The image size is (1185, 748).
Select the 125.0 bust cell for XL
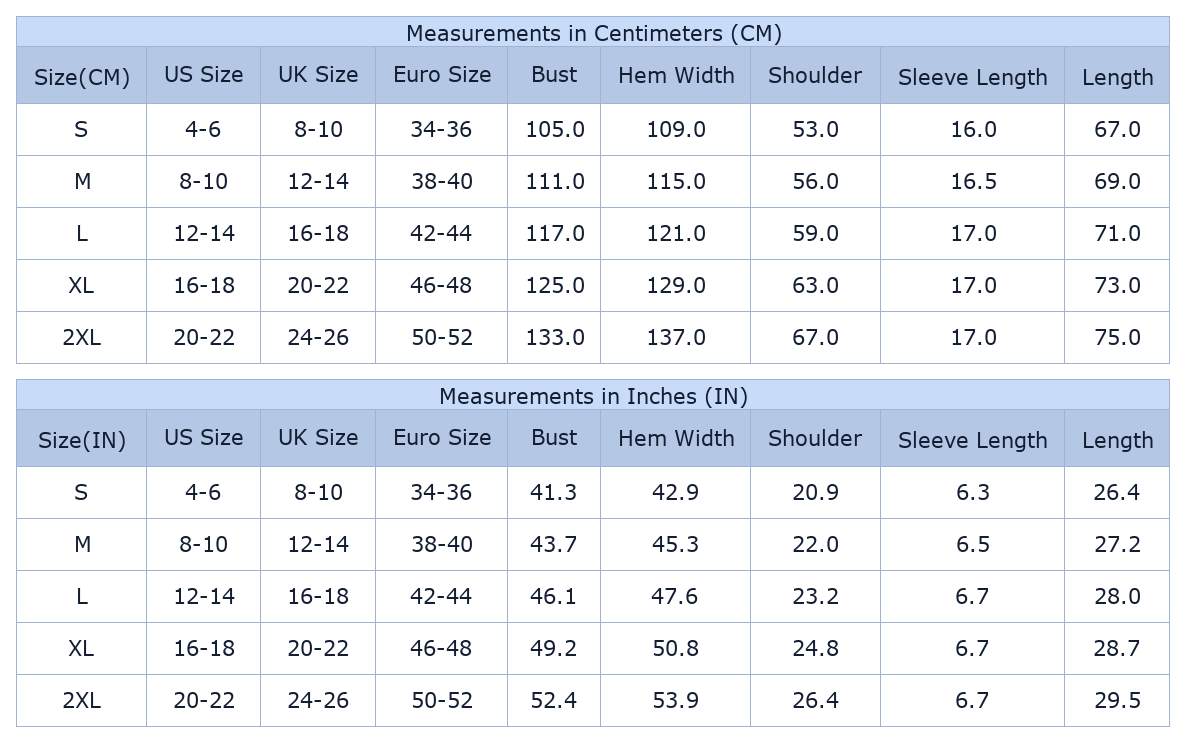[x=555, y=286]
